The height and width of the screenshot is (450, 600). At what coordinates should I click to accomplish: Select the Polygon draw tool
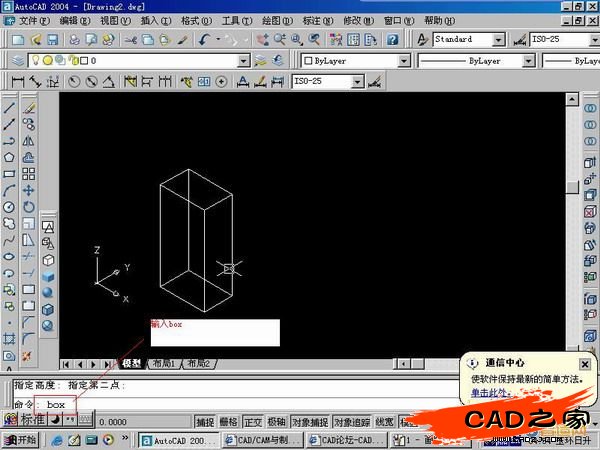point(9,157)
